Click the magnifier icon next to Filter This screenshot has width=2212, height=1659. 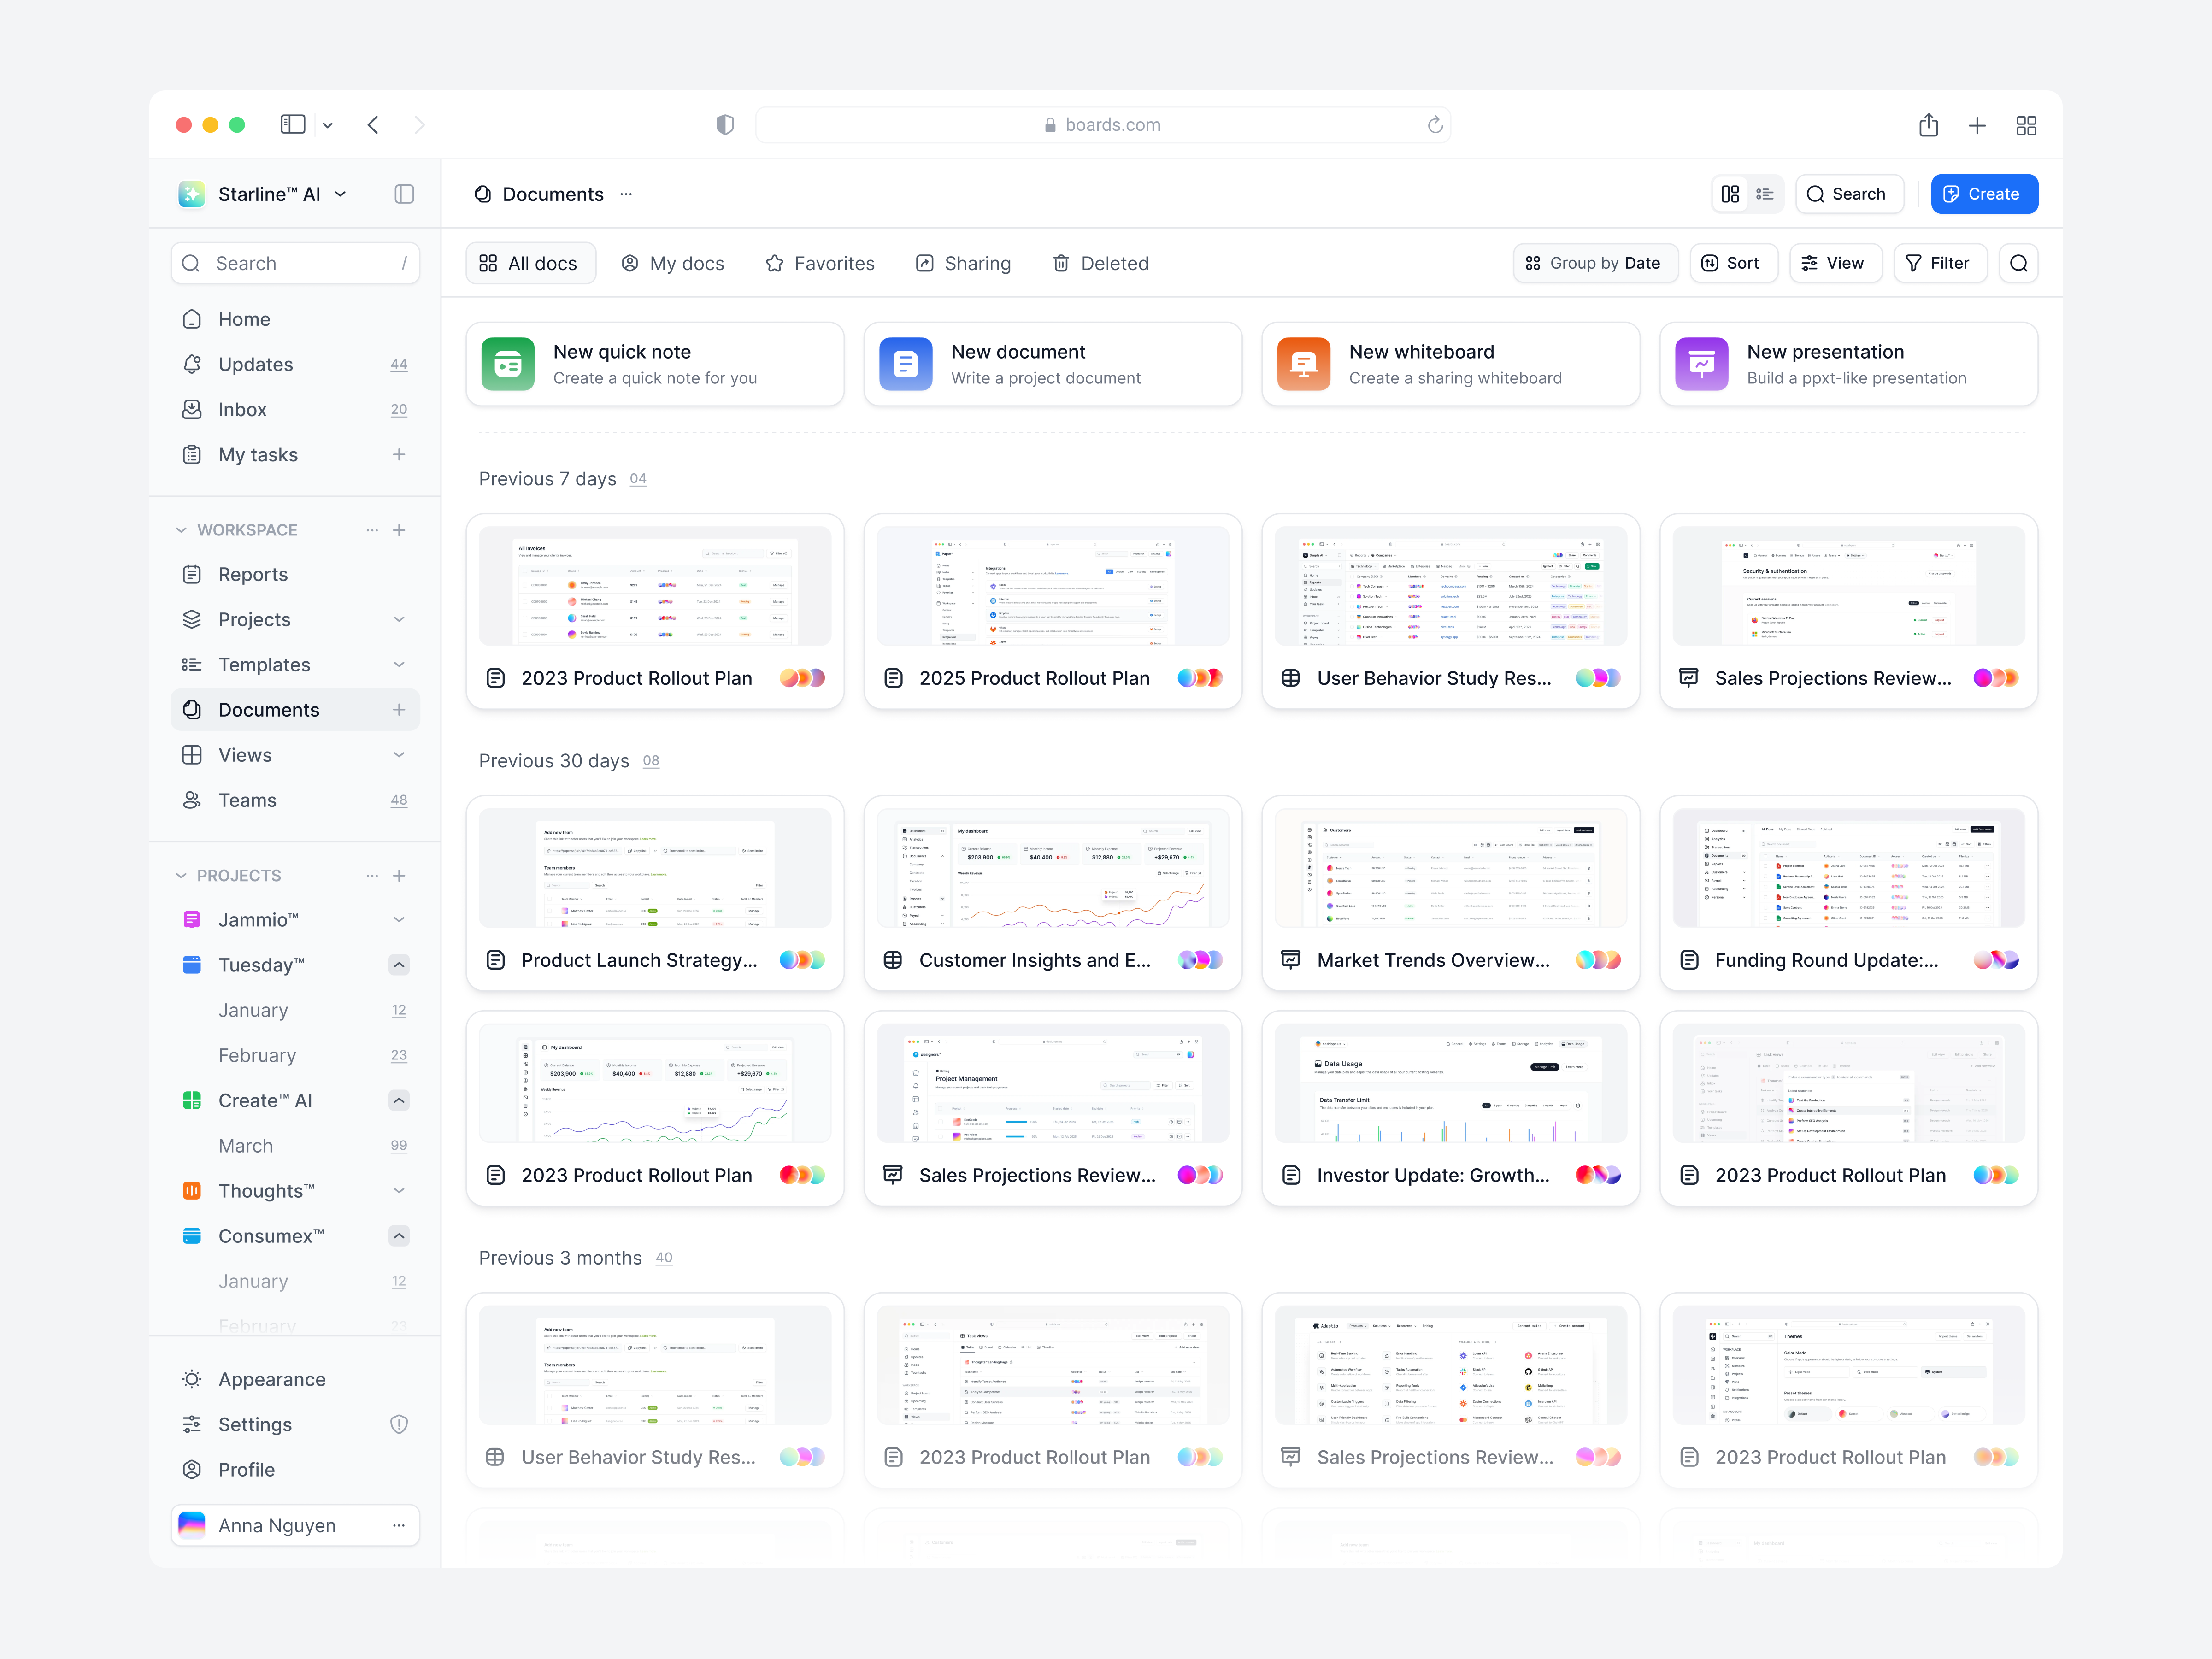pyautogui.click(x=2018, y=263)
